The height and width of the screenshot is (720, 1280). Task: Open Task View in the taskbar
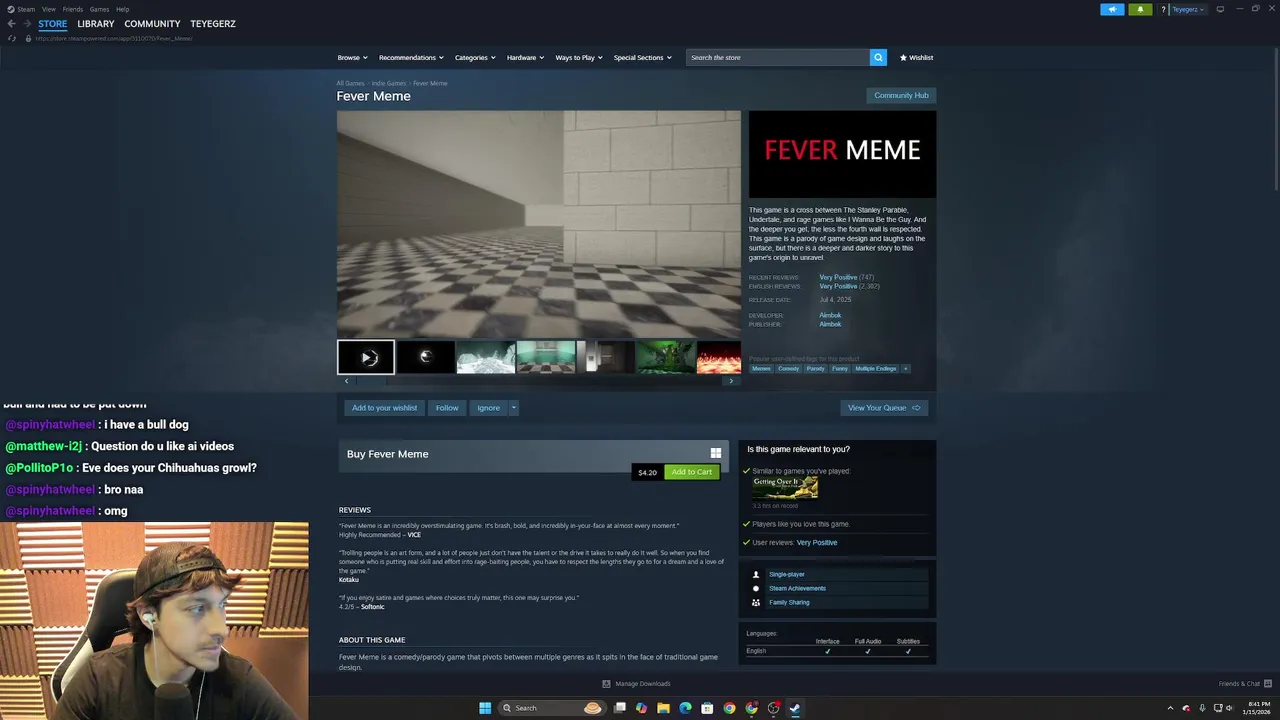coord(620,708)
